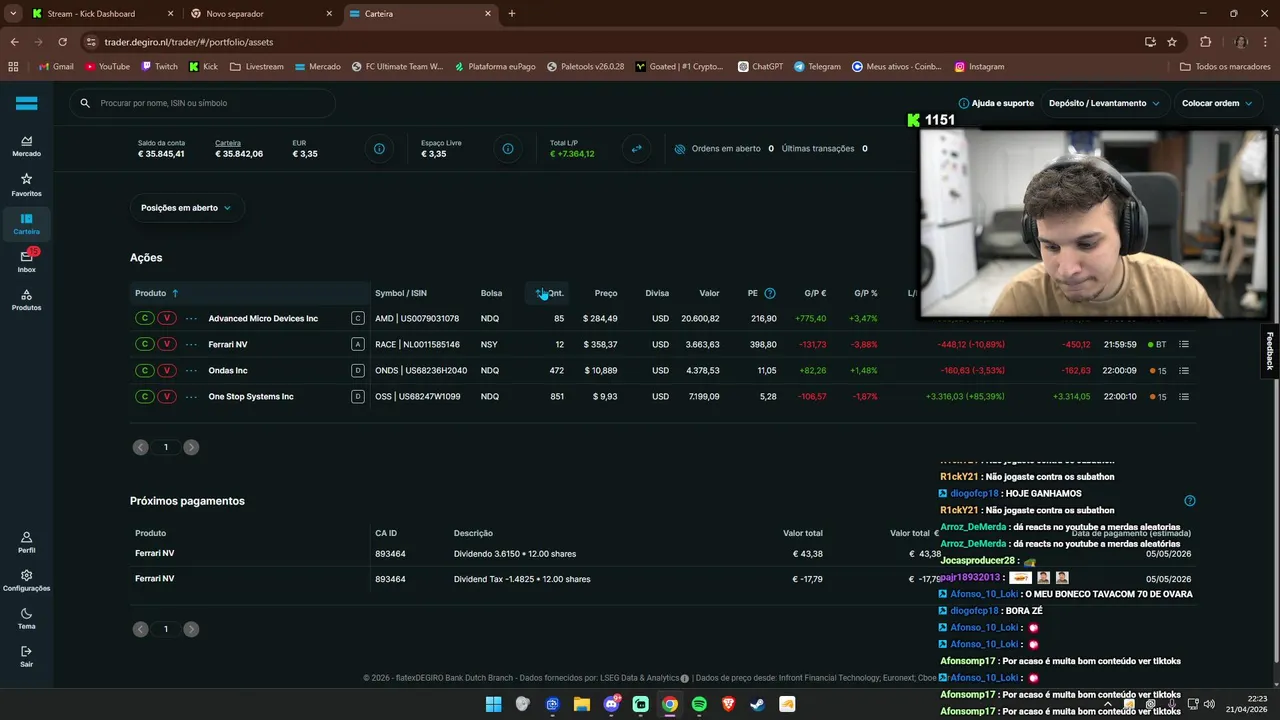The height and width of the screenshot is (720, 1280).
Task: Open the ChatGPT bookmark
Action: tap(760, 67)
